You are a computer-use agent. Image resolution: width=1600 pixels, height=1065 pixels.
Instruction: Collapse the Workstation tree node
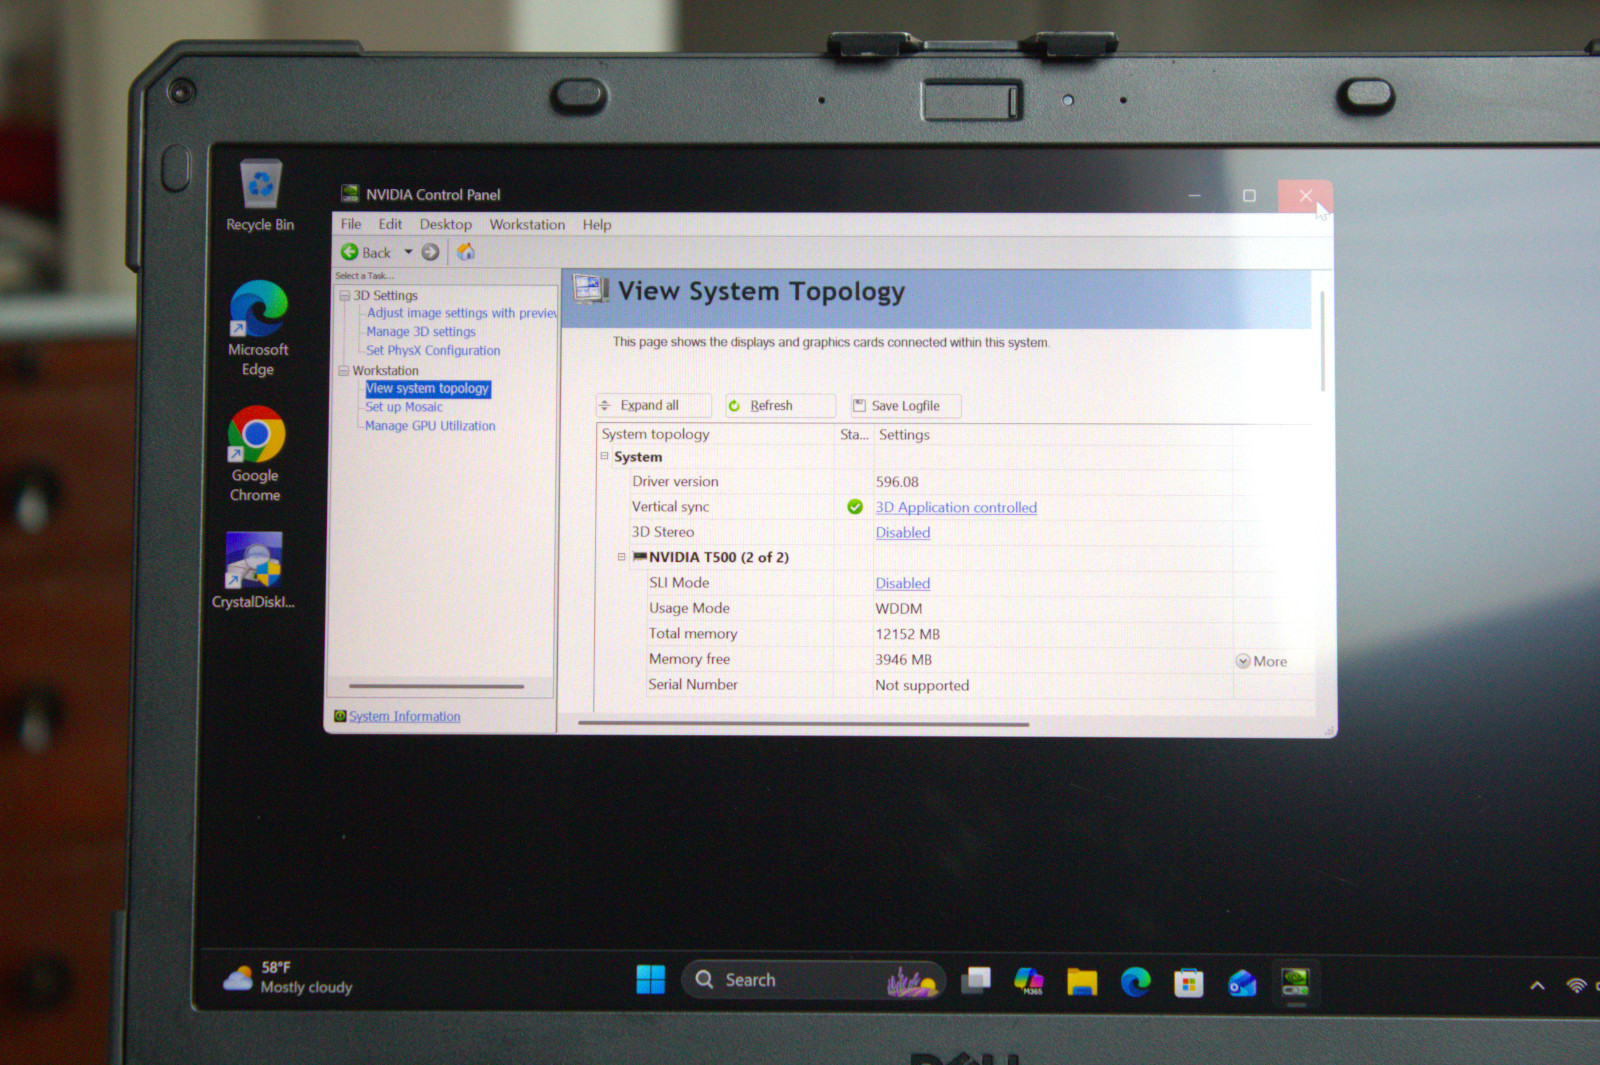tap(344, 370)
